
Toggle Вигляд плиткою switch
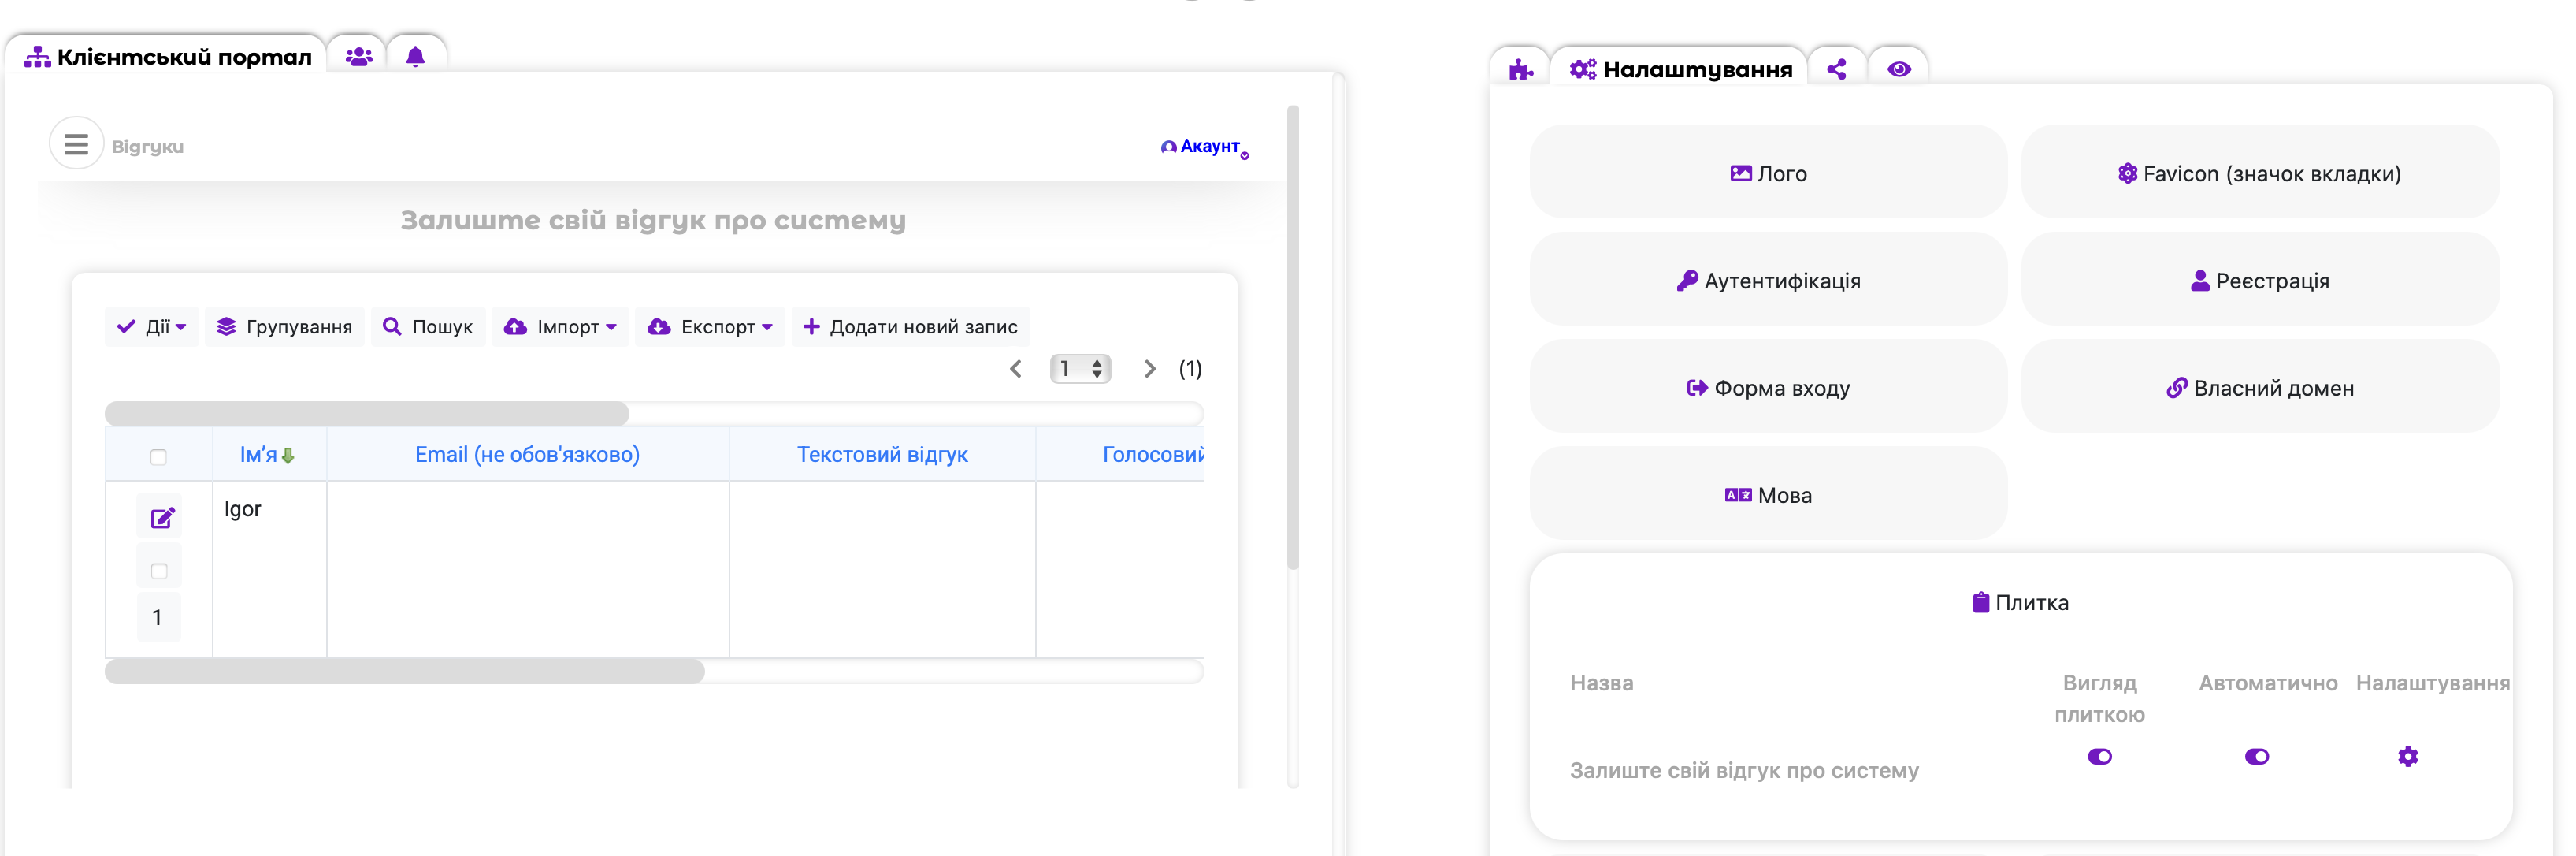(x=2100, y=756)
